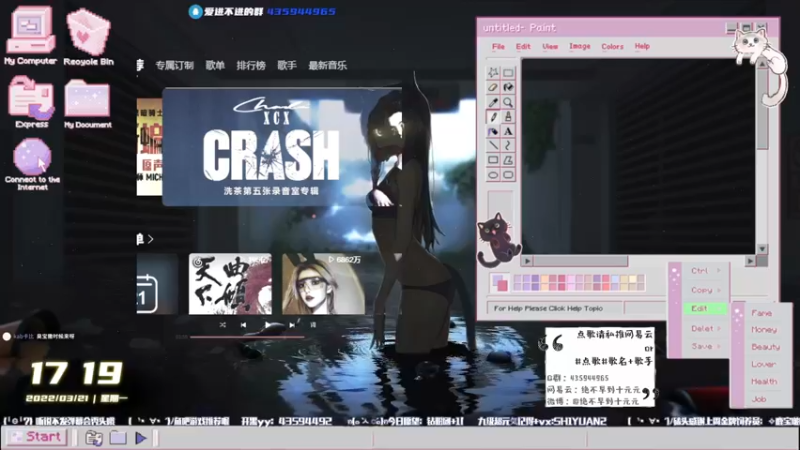The image size is (800, 450).
Task: Click the Paint horizontal scrollbar right arrow
Action: pyautogui.click(x=750, y=261)
